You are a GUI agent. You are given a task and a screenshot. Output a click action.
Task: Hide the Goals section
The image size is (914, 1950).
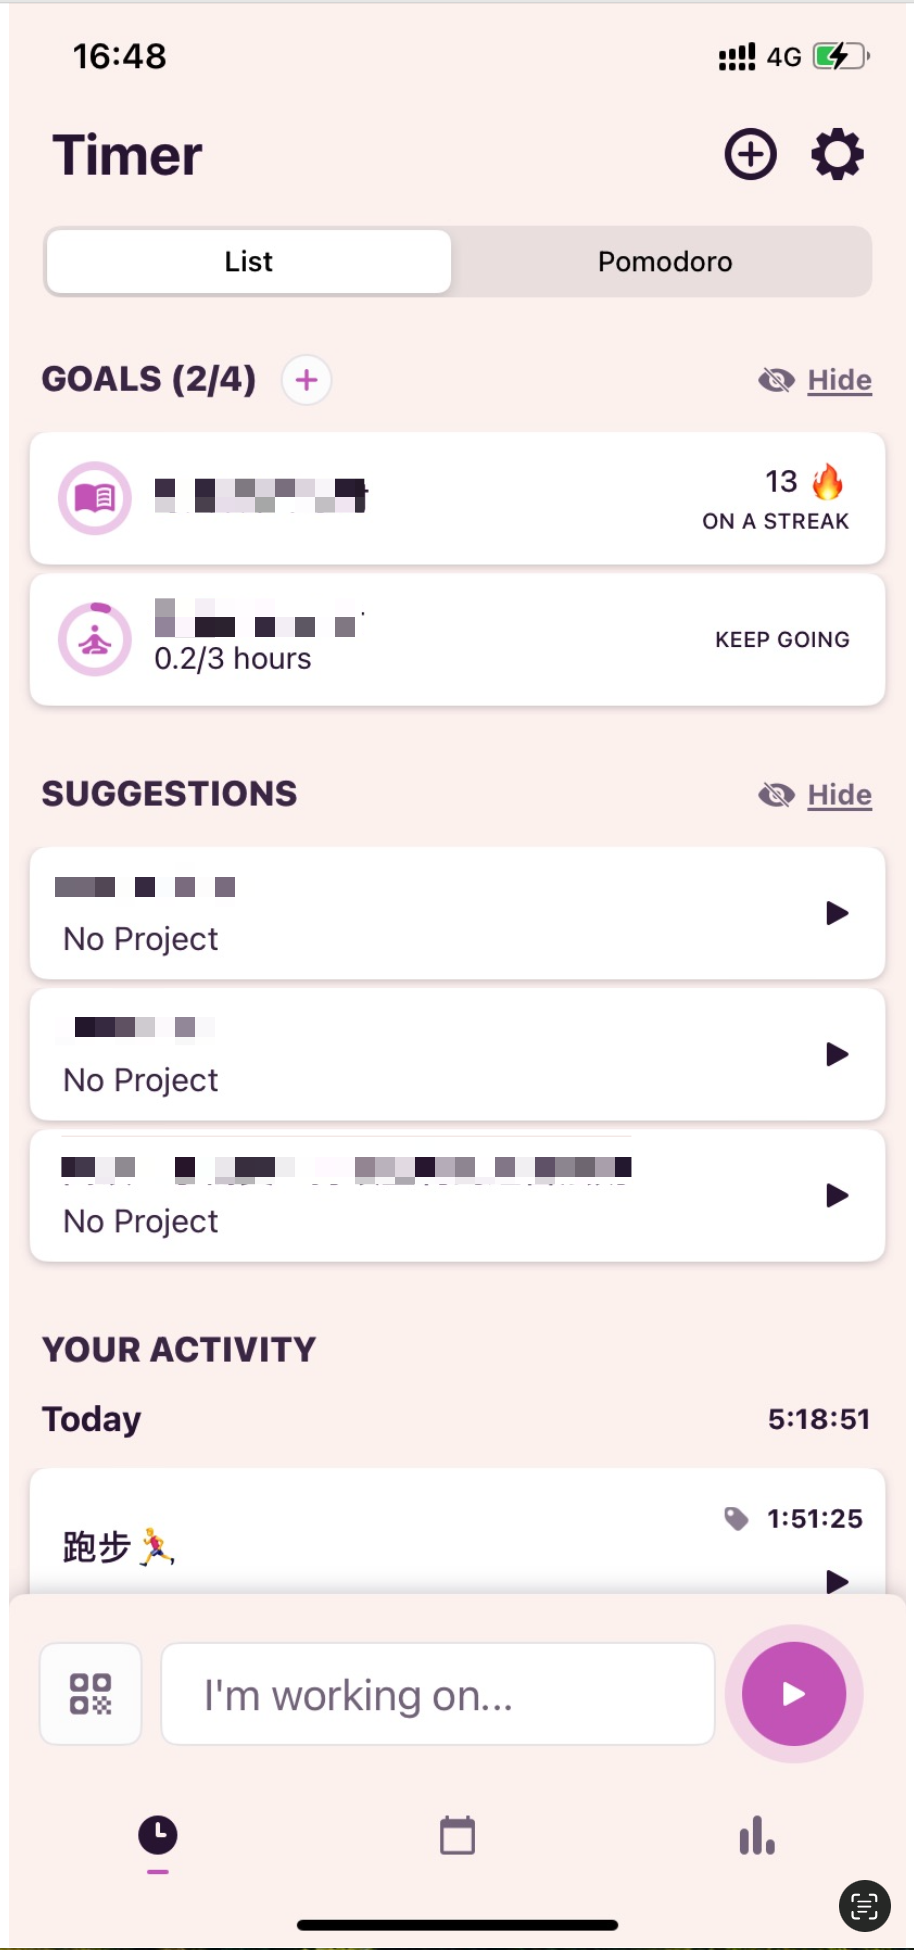tap(816, 380)
